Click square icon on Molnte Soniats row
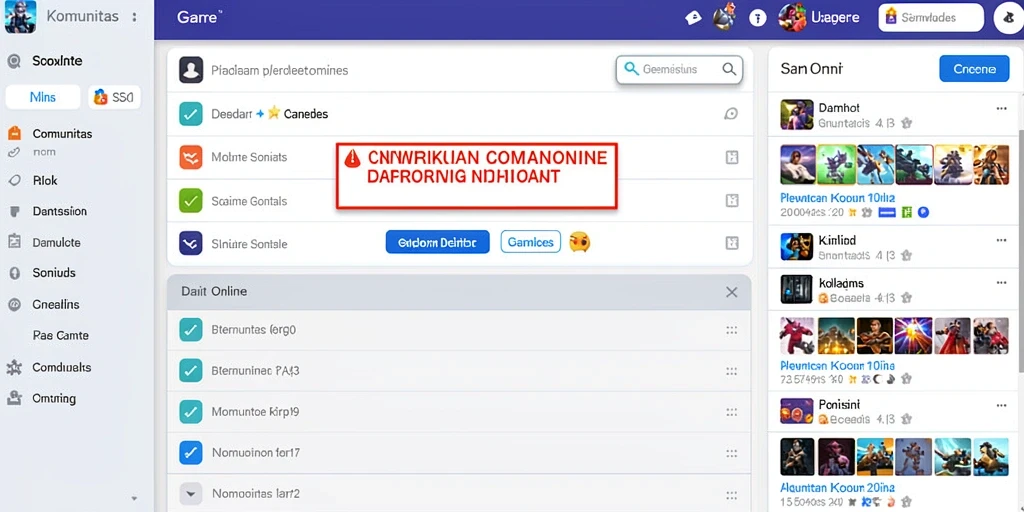 pos(732,157)
